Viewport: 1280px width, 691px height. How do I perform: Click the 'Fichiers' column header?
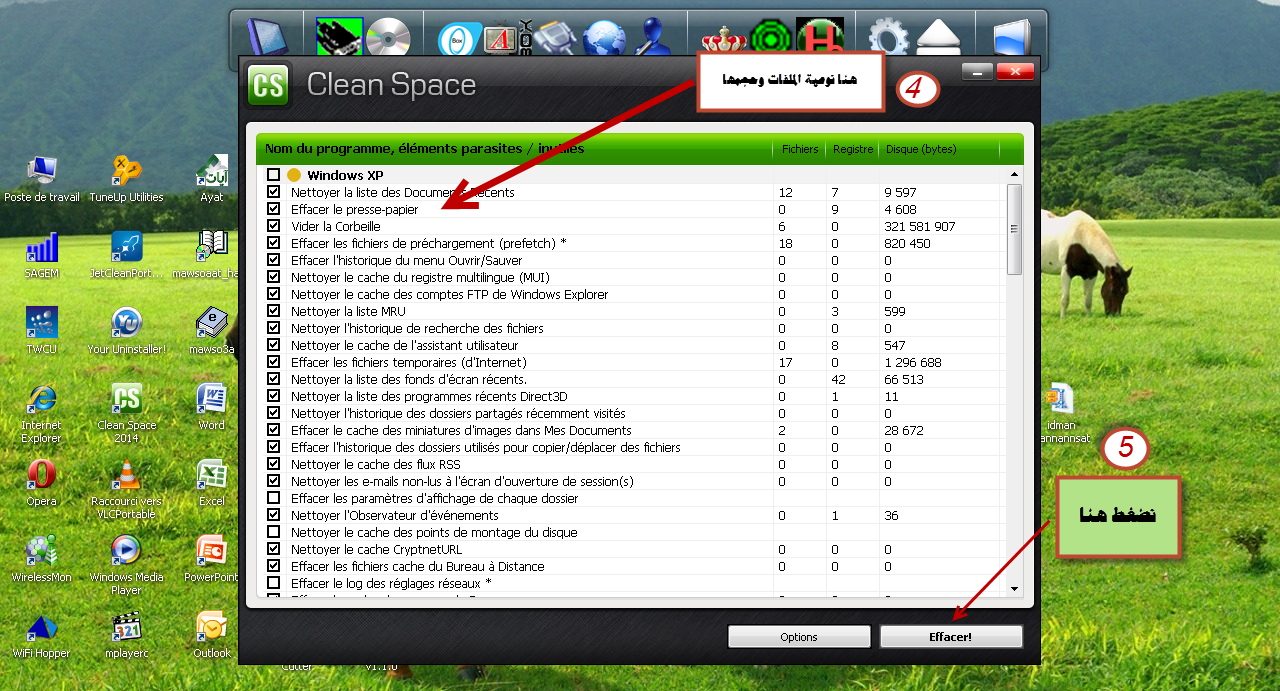point(799,149)
